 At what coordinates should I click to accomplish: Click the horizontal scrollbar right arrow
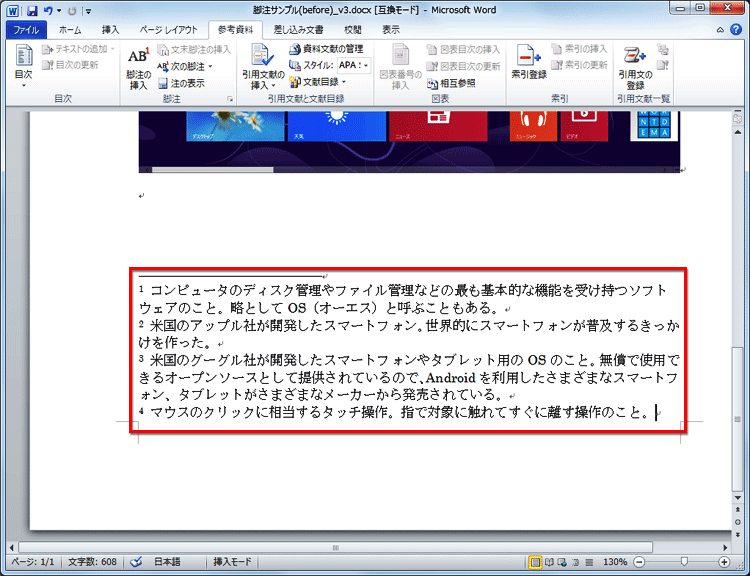[725, 547]
